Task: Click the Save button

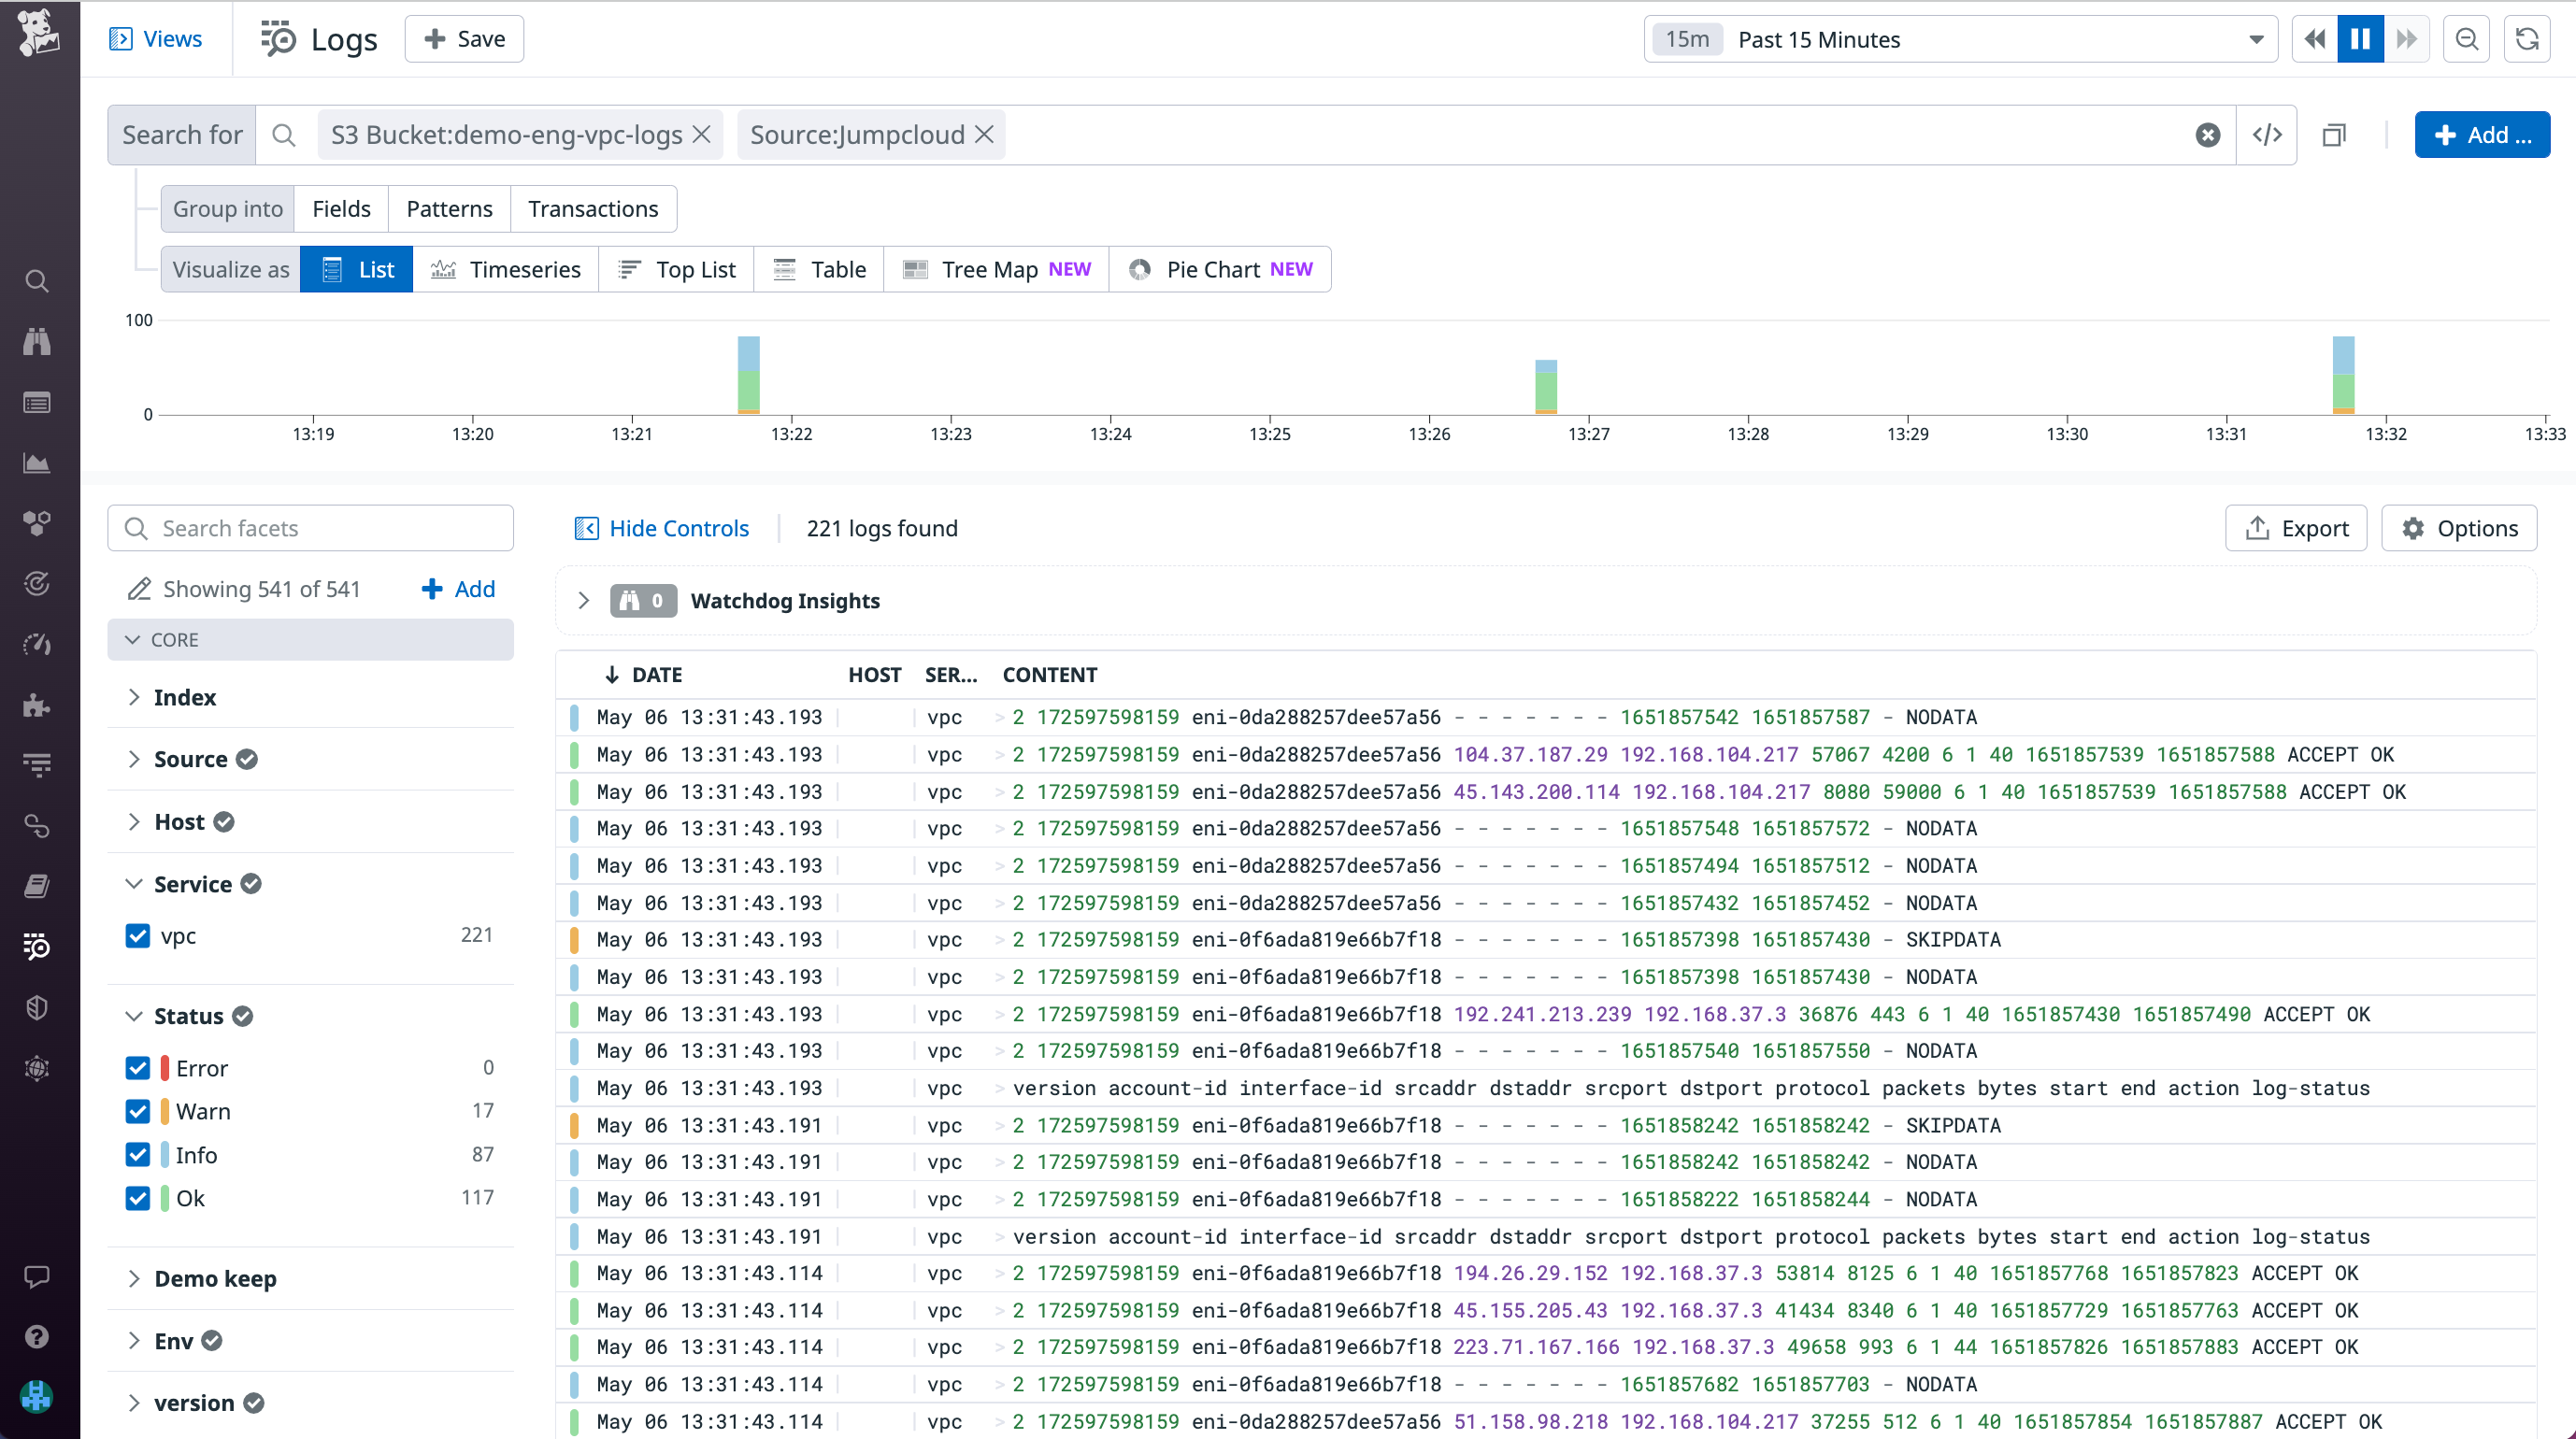Action: (463, 38)
